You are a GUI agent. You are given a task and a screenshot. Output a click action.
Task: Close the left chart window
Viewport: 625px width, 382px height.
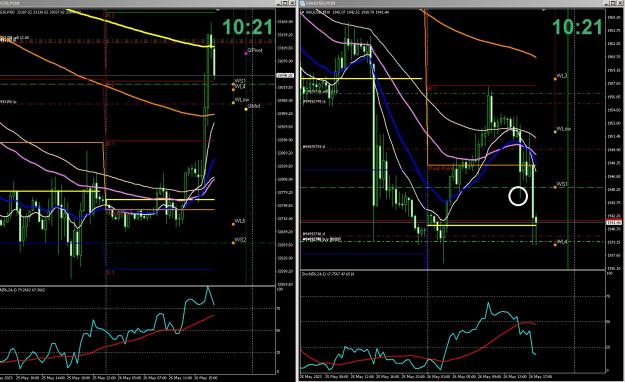[292, 3]
